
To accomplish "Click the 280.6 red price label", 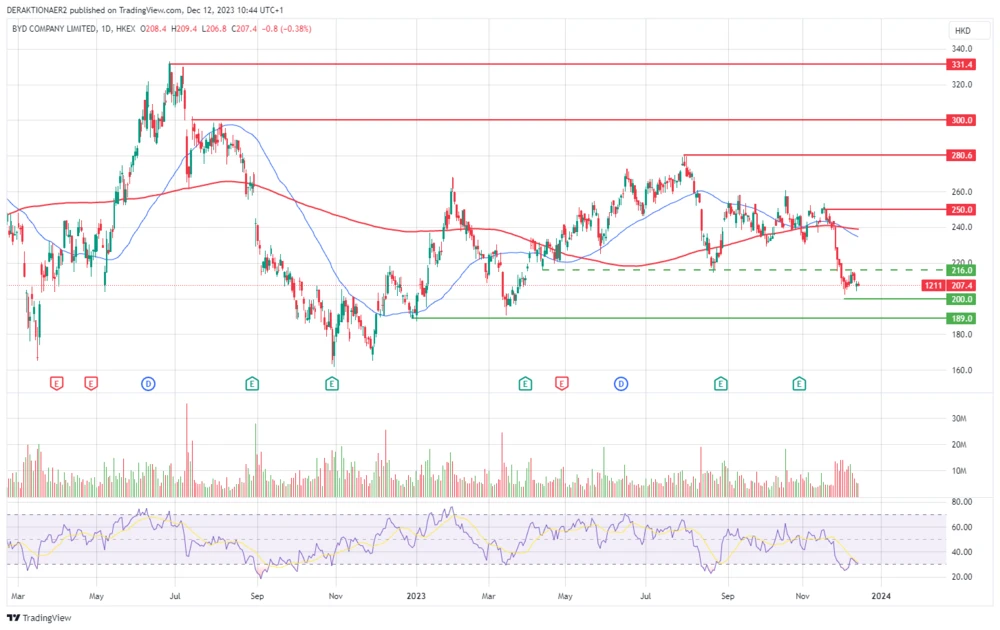I will [961, 156].
